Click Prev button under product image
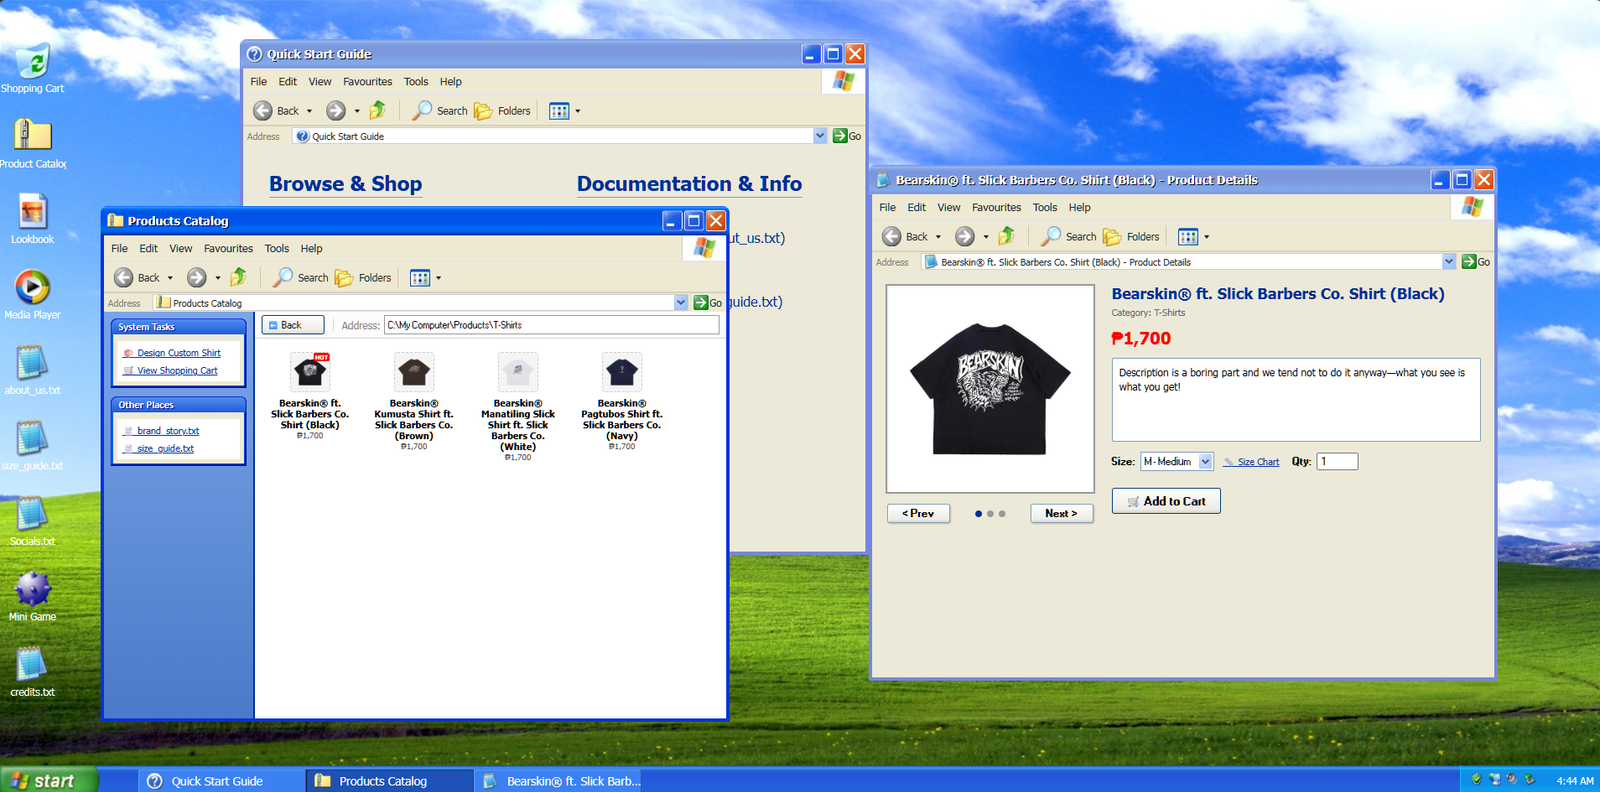The image size is (1600, 792). click(x=918, y=513)
